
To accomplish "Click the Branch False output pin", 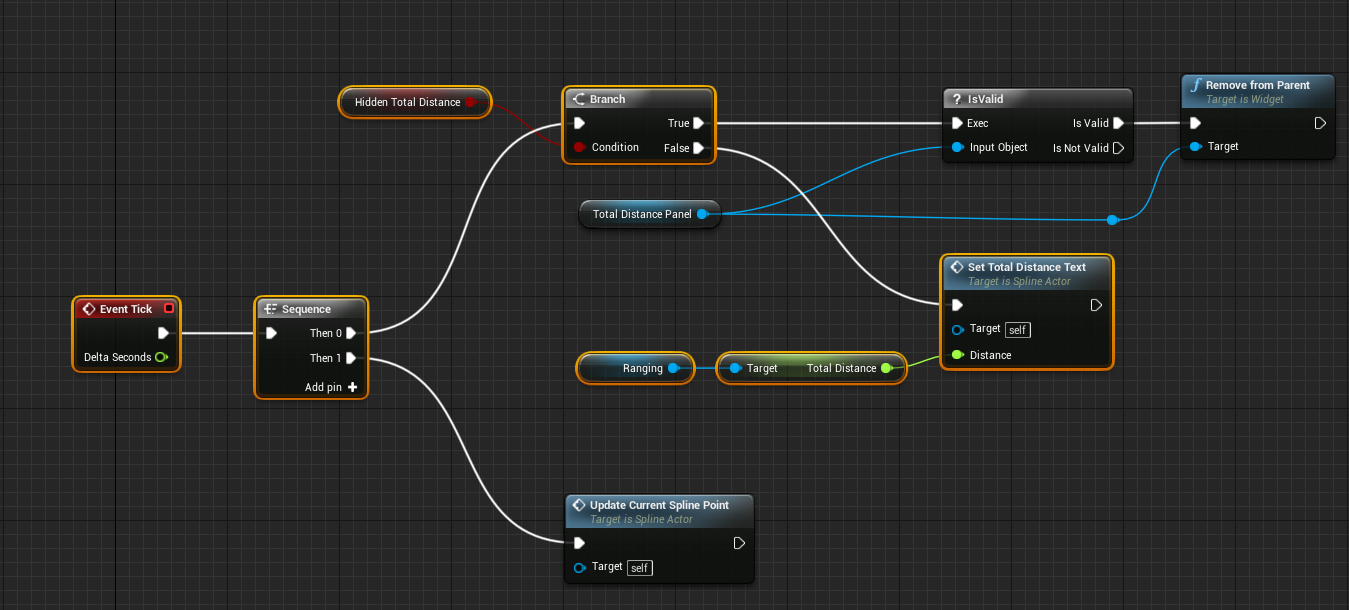I will (698, 148).
